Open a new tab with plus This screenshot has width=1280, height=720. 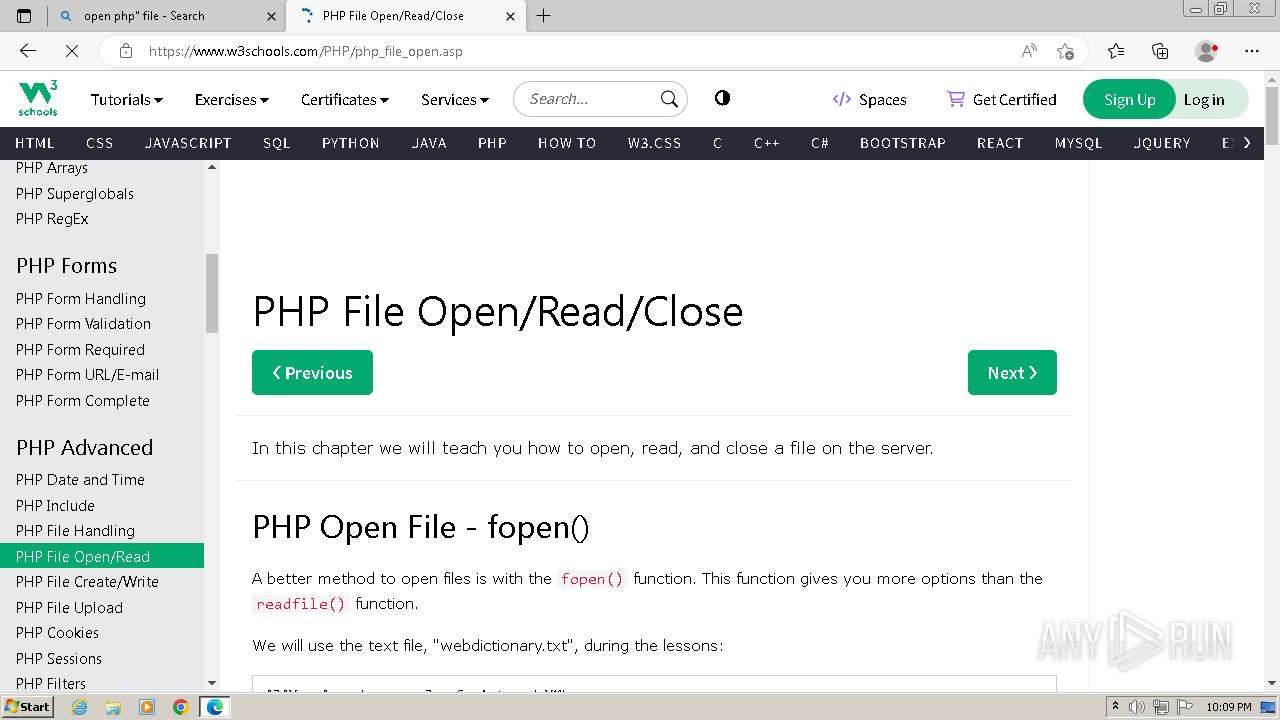543,16
